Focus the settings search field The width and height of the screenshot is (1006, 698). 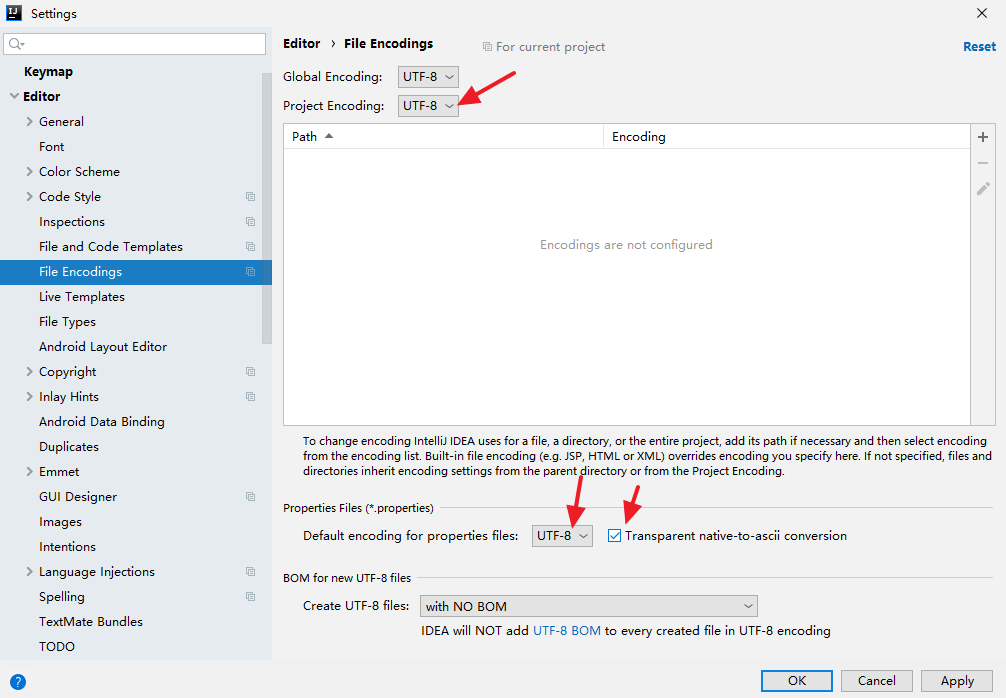tap(135, 44)
